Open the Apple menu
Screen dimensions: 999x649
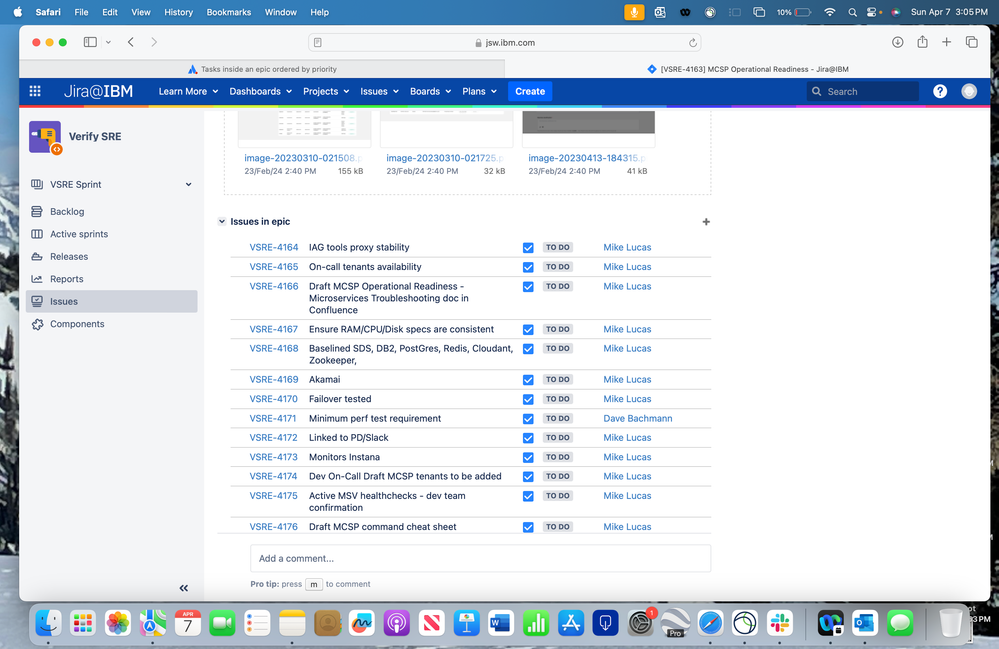pos(18,12)
